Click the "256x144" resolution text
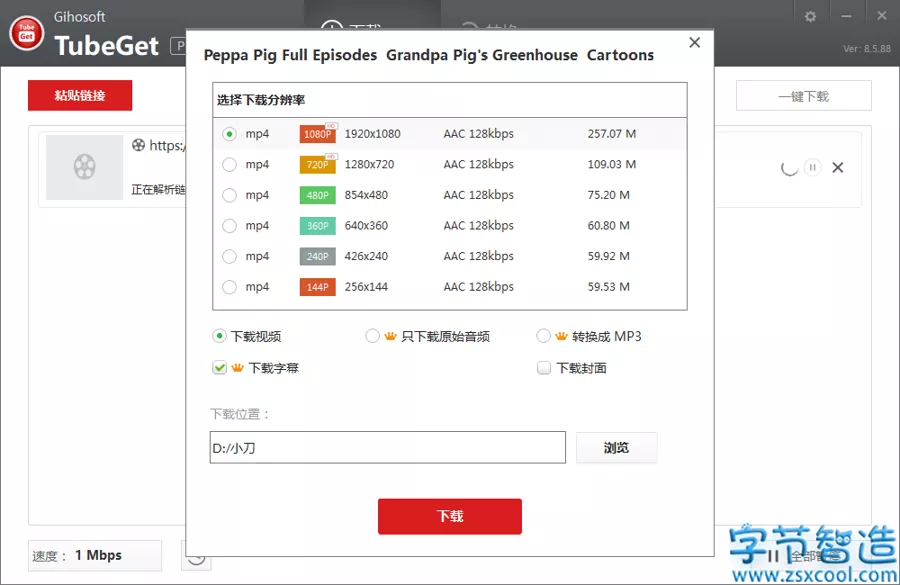Viewport: 900px width, 585px height. 366,286
